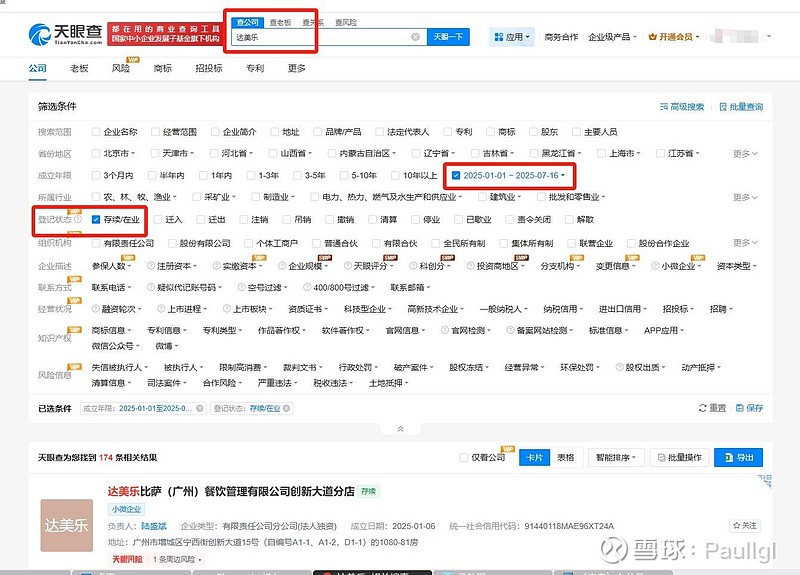800x575 pixels.
Task: Switch to the 专利 tab
Action: 255,68
